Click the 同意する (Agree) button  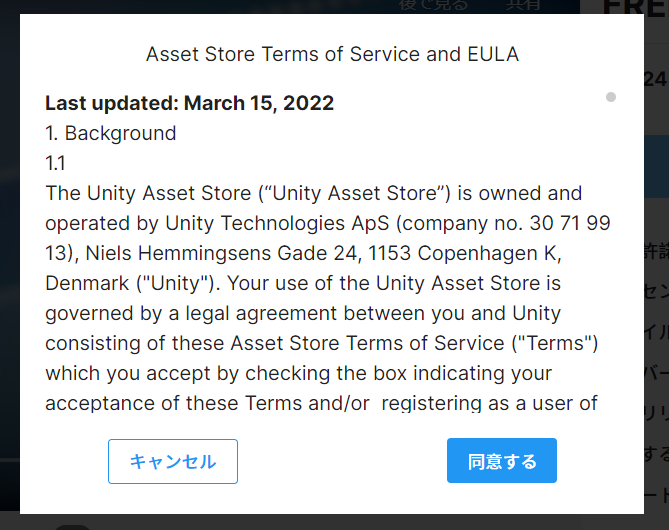tap(502, 460)
